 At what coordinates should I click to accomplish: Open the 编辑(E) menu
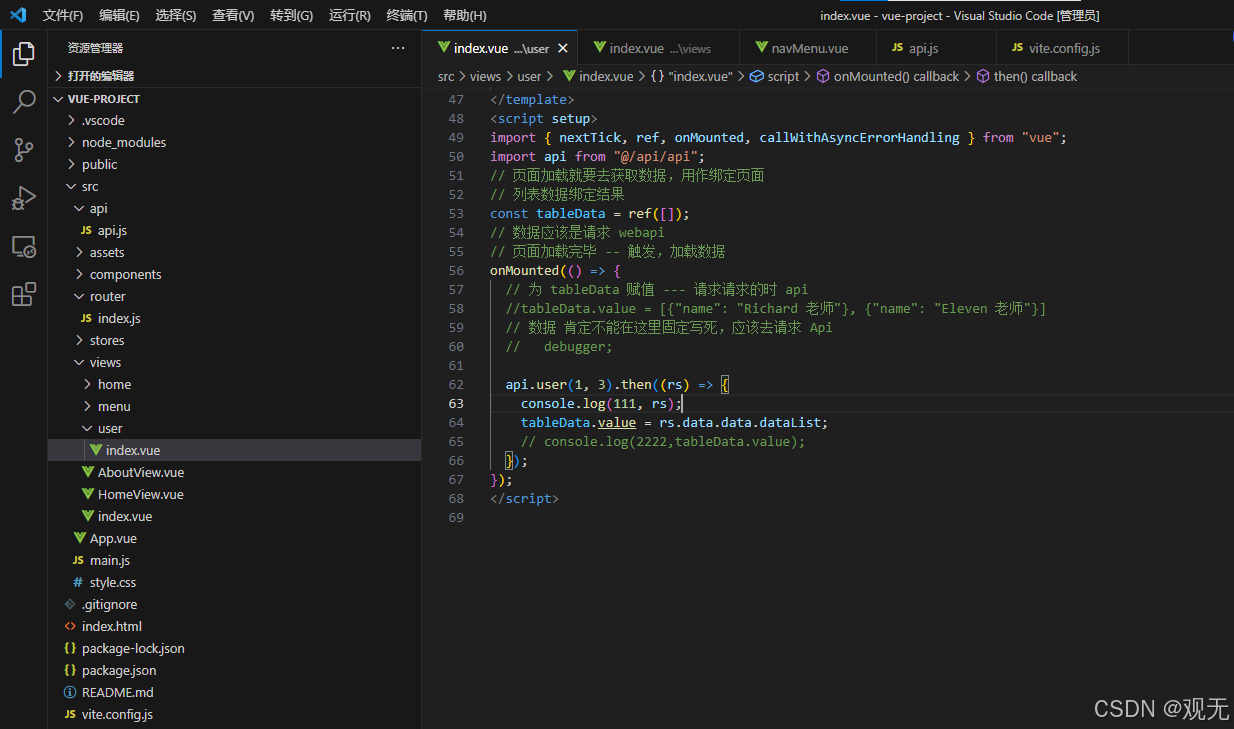point(119,15)
